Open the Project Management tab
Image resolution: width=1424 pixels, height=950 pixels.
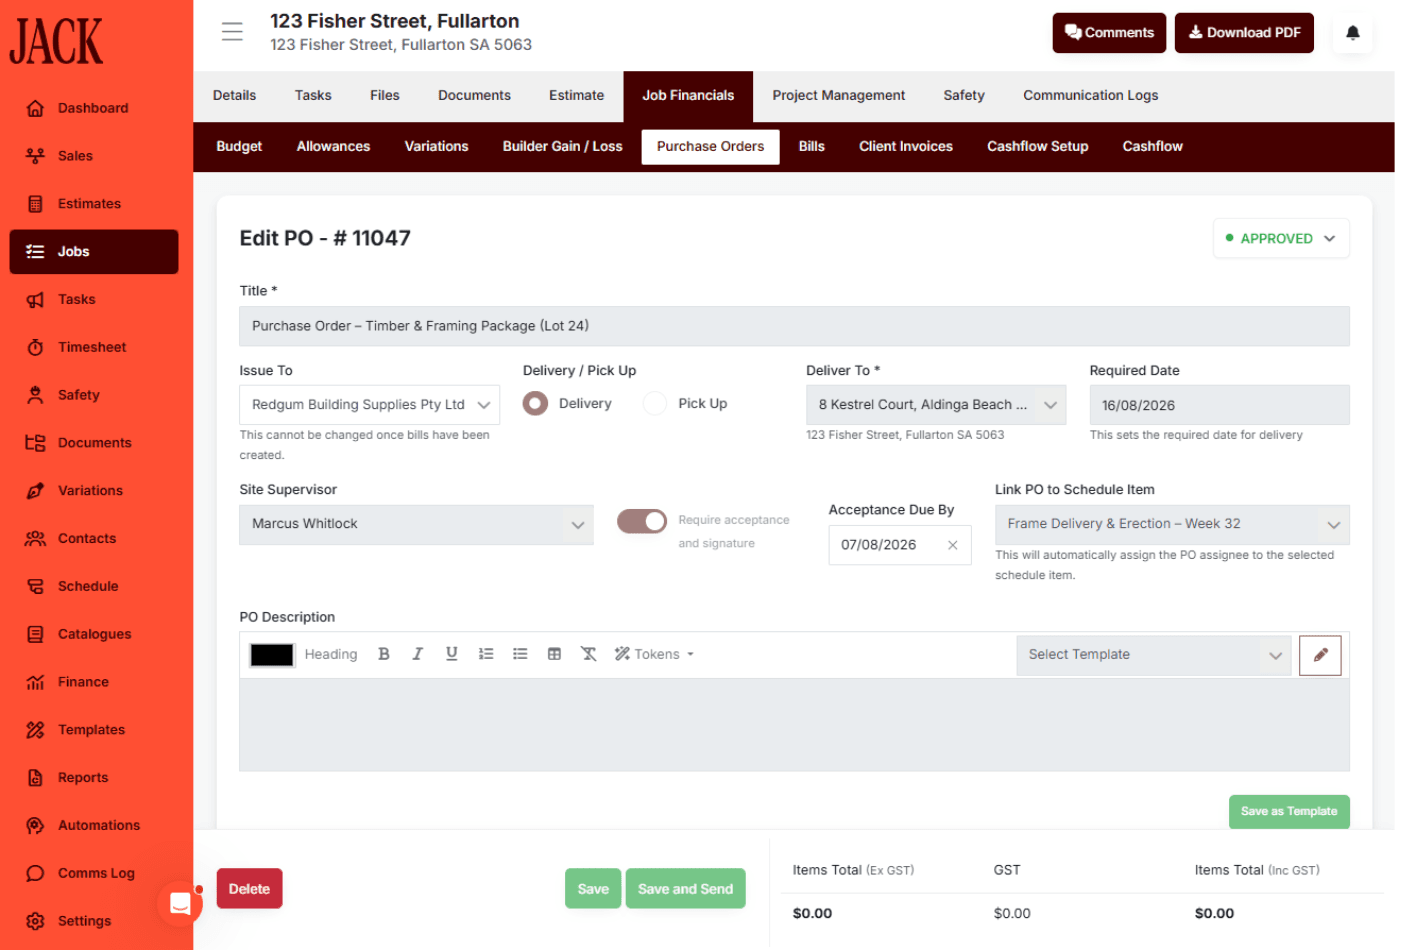pyautogui.click(x=838, y=96)
